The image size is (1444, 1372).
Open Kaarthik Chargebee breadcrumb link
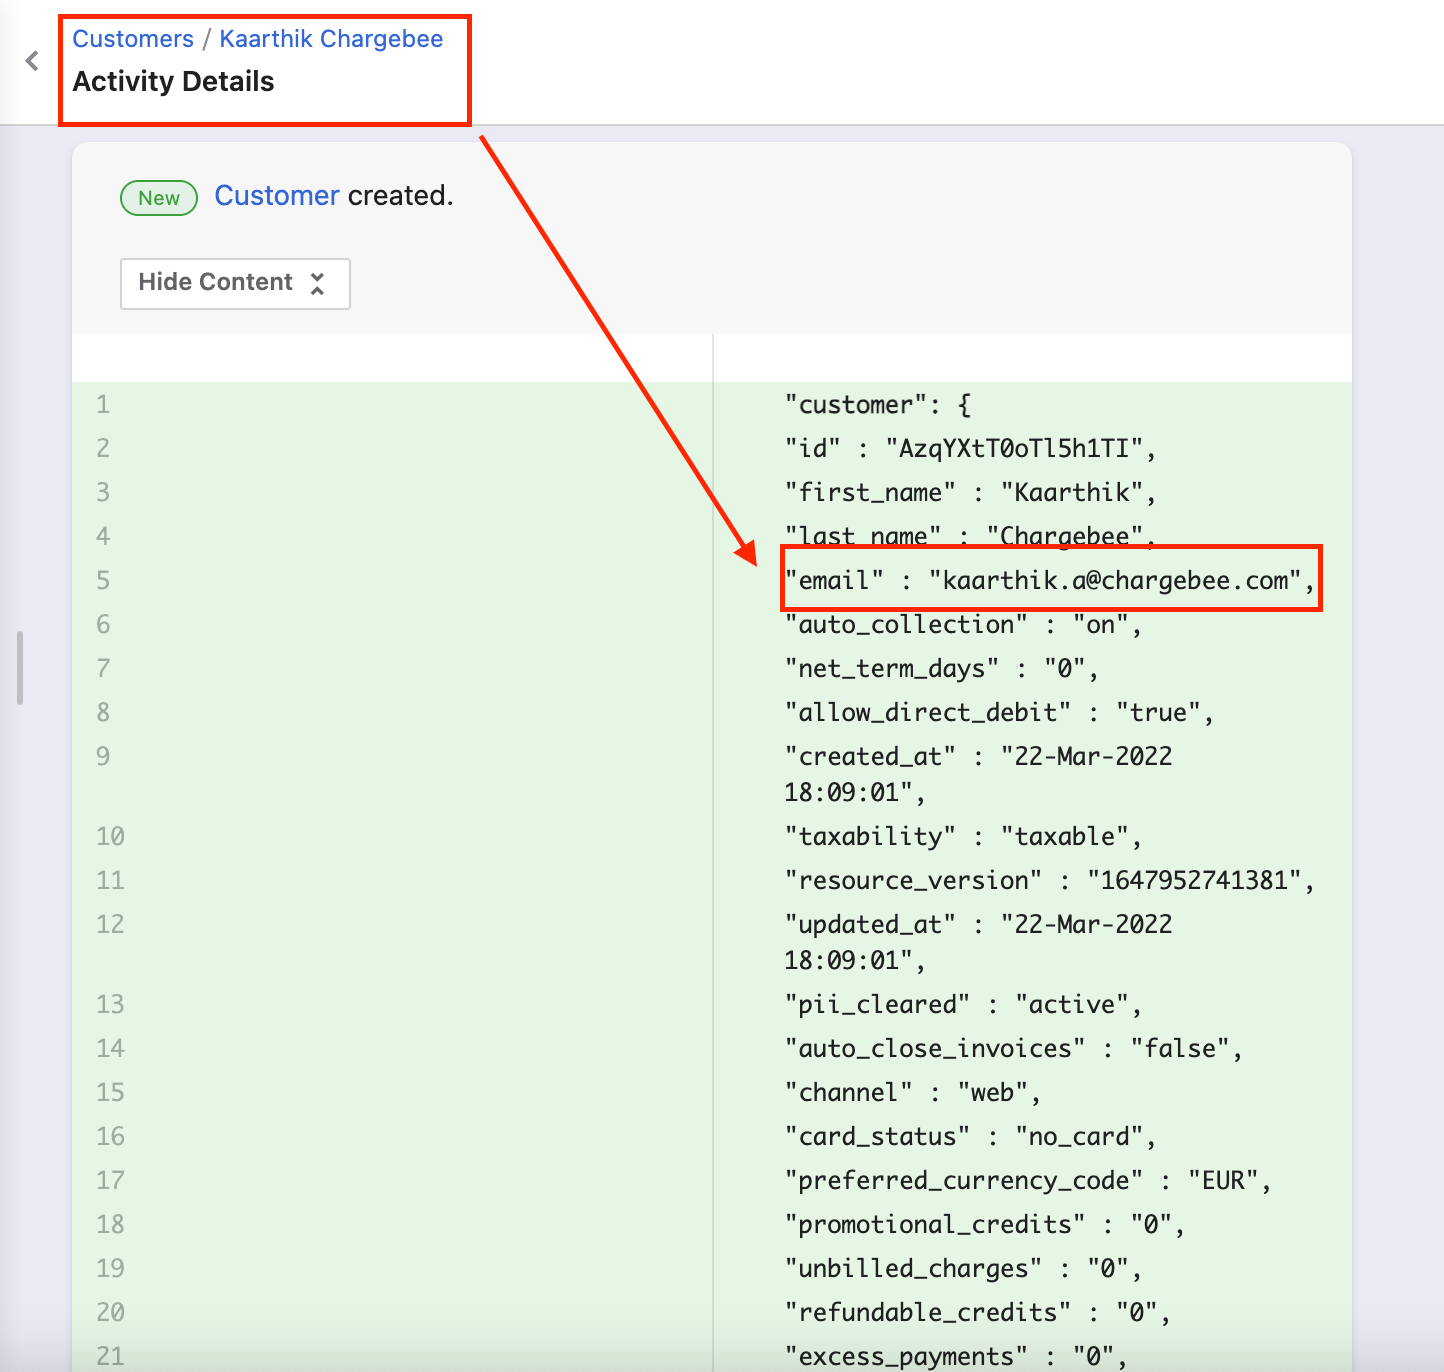click(331, 39)
